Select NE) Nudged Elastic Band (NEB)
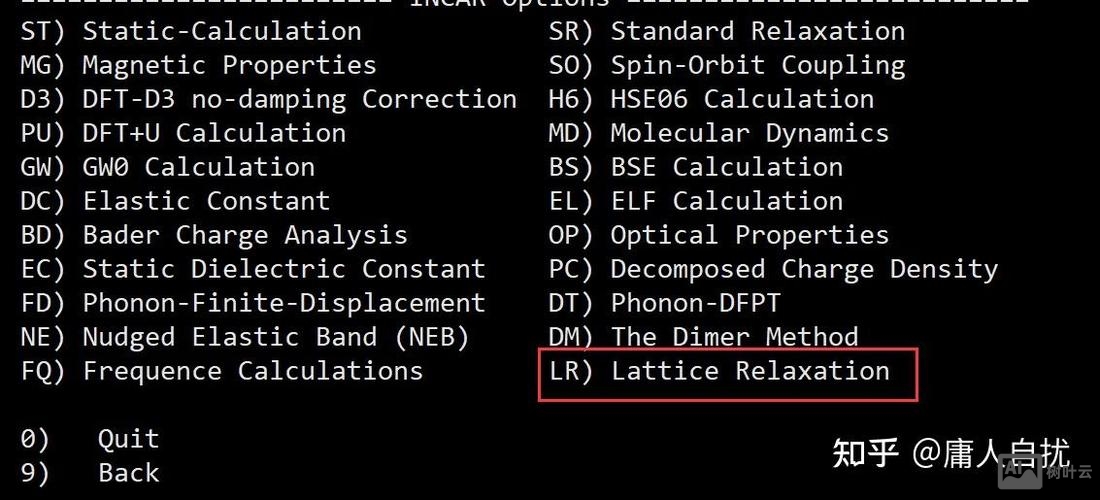 coord(245,337)
